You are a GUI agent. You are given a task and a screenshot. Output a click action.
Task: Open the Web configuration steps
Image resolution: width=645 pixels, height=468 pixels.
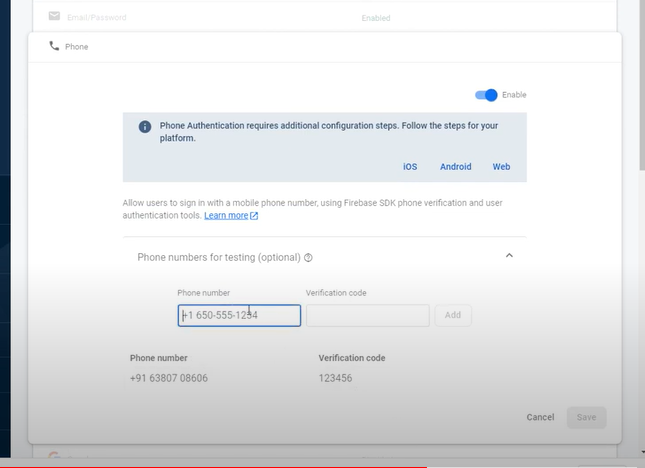501,167
